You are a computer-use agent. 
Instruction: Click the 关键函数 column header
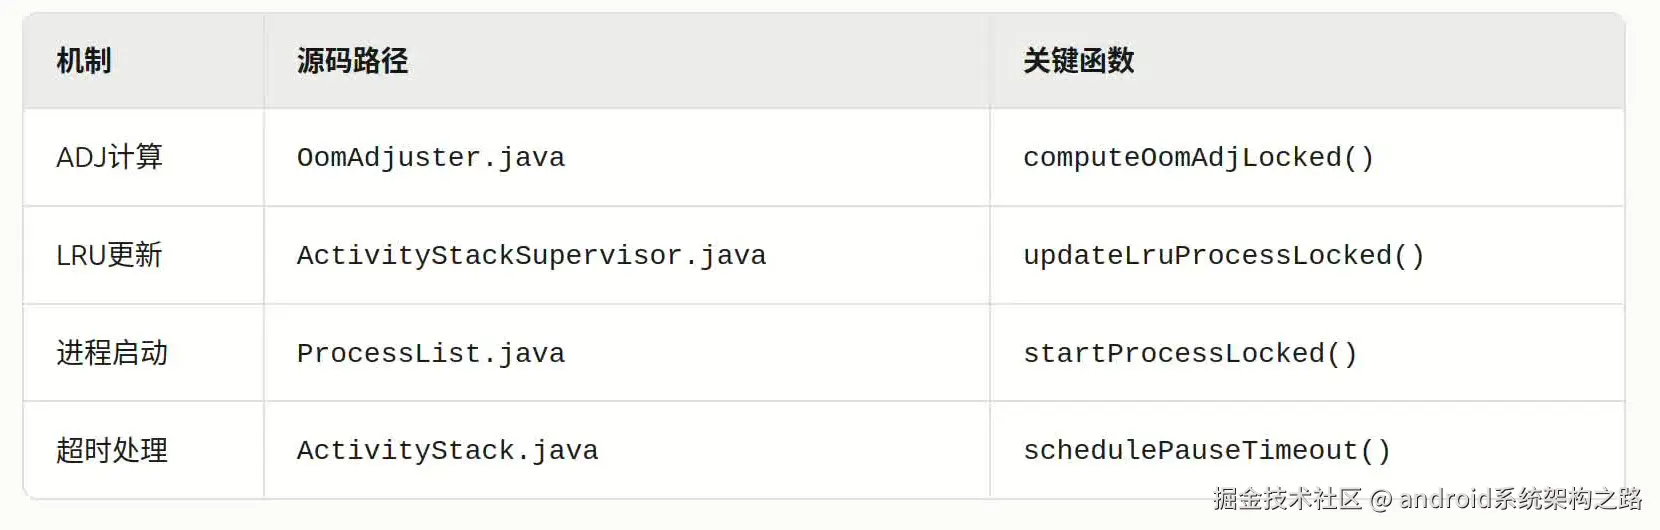1078,61
